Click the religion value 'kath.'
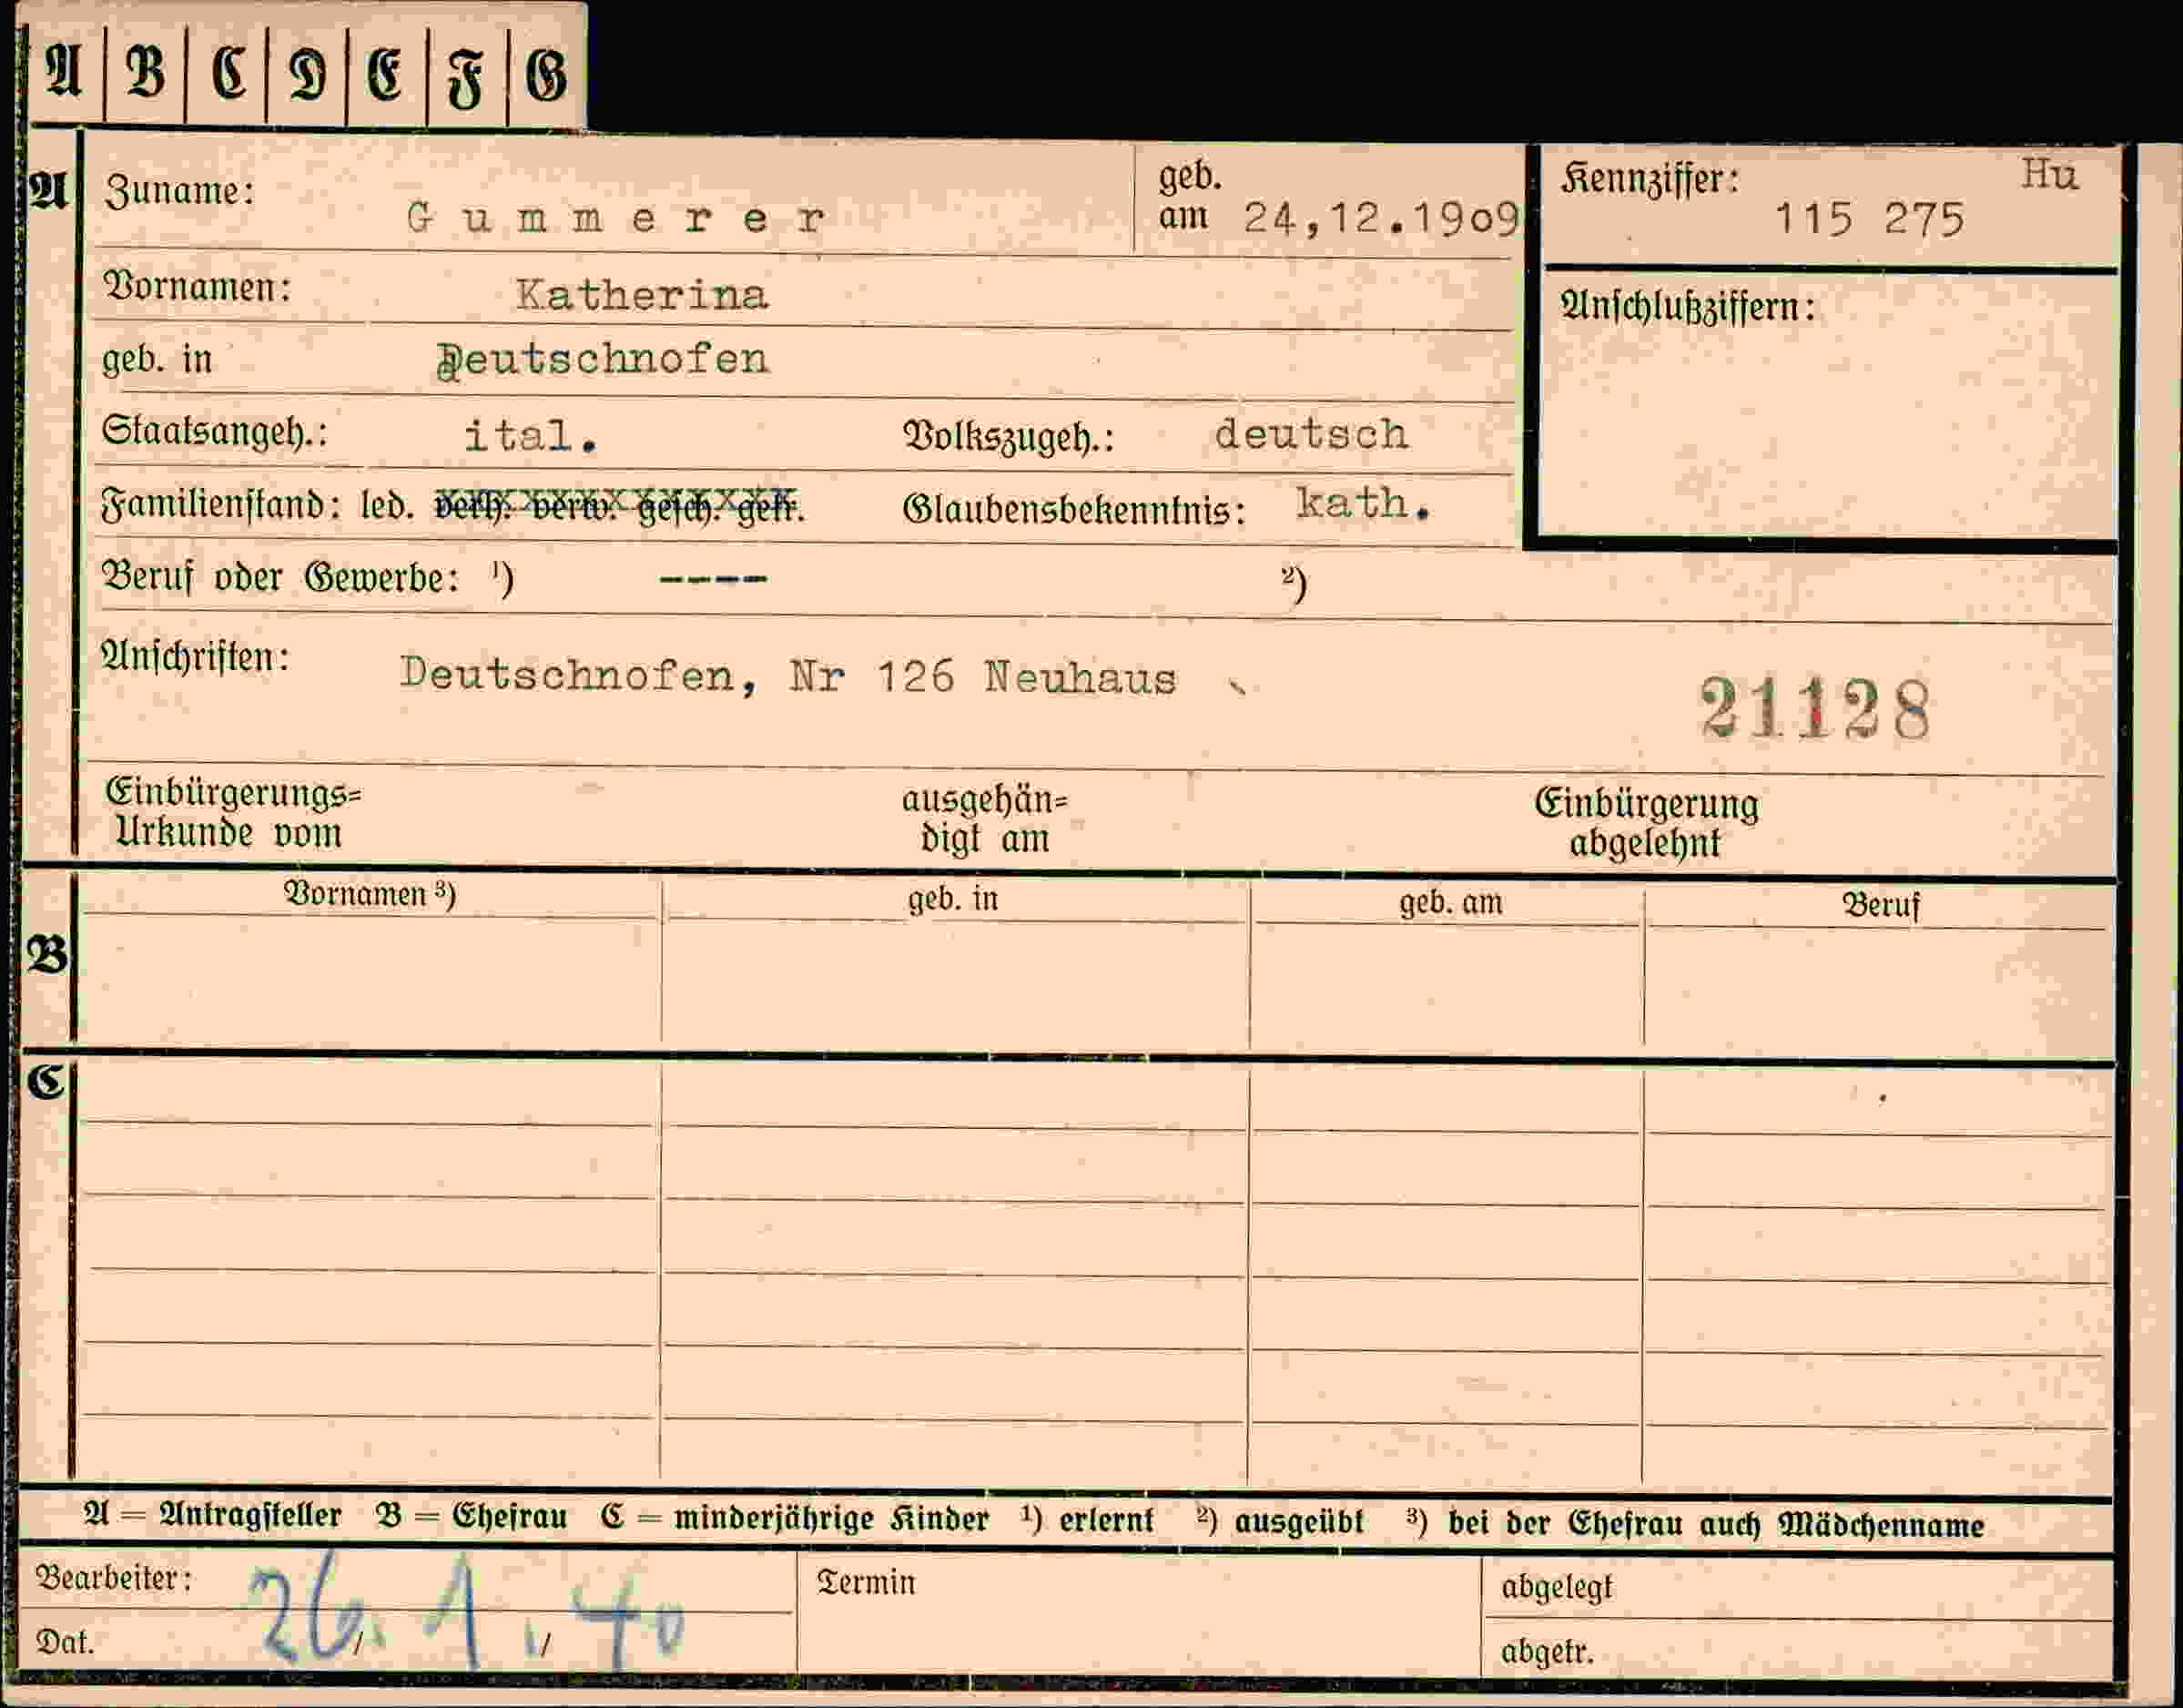Screen dimensions: 2183x1708 (1363, 503)
